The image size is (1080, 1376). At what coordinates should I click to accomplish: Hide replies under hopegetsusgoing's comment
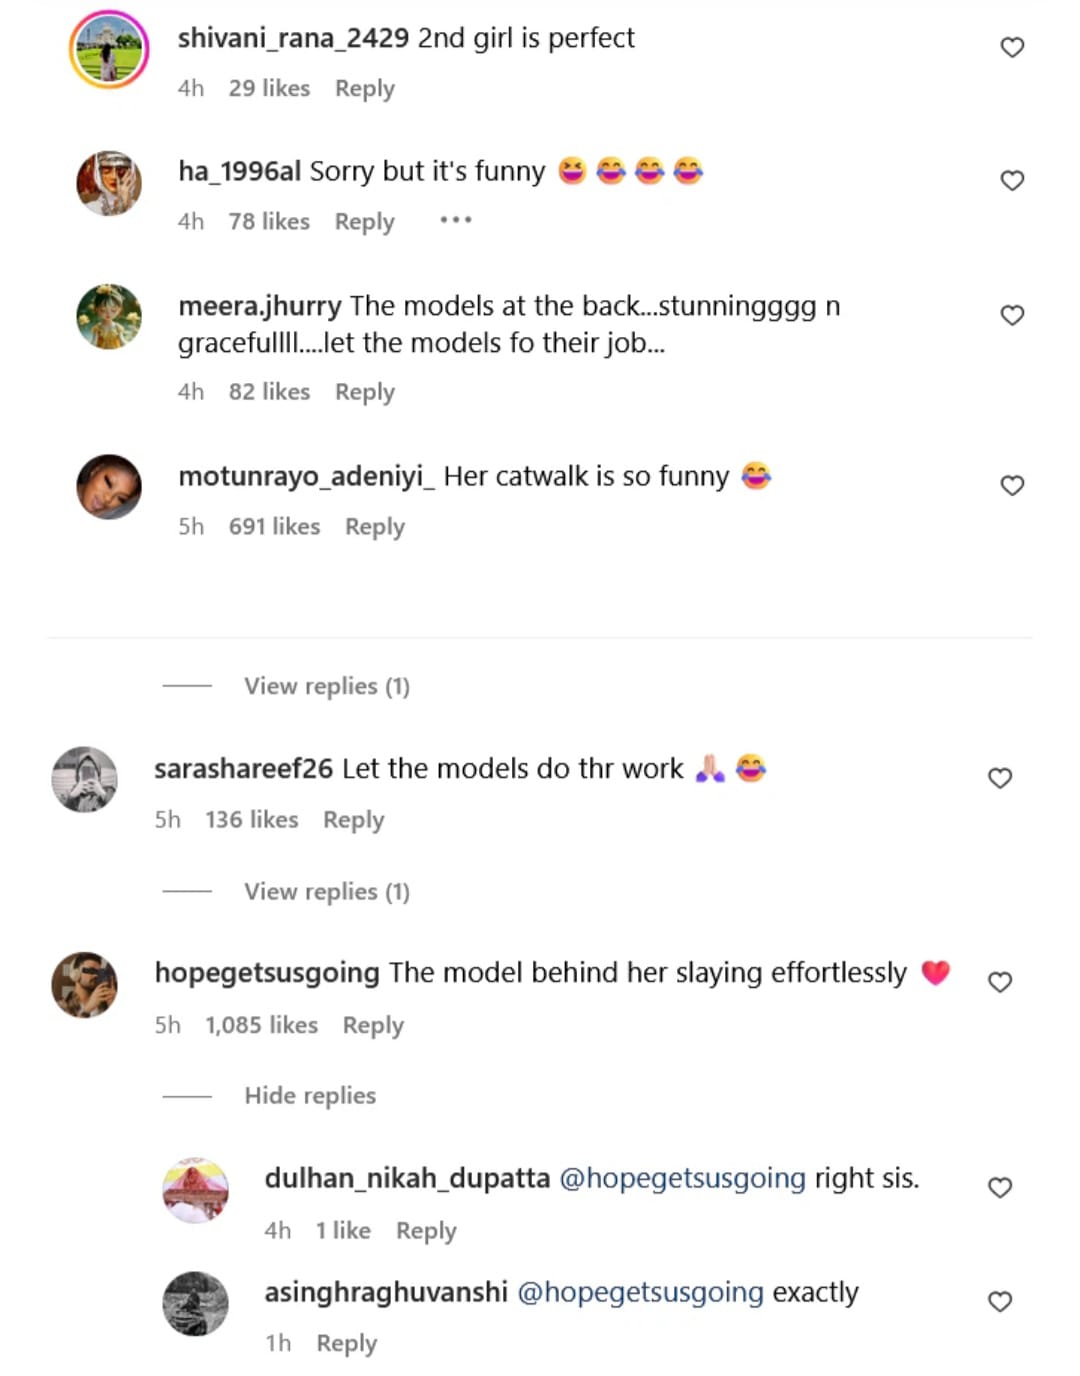(x=310, y=1096)
